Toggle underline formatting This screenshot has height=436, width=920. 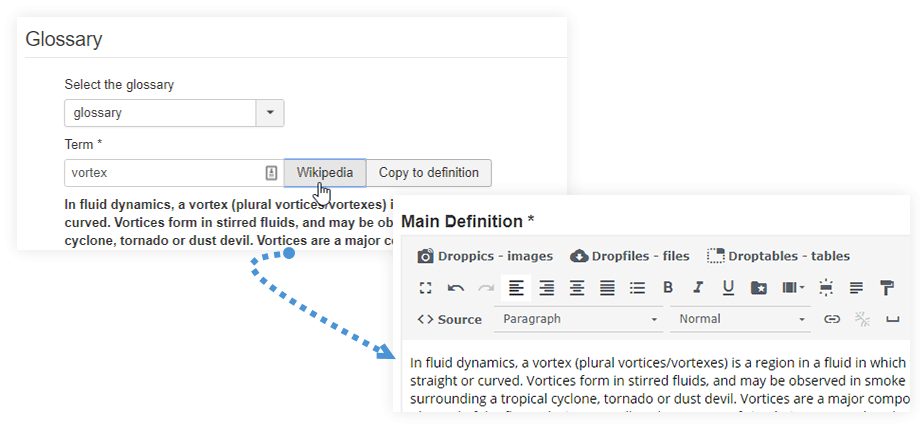coord(728,288)
